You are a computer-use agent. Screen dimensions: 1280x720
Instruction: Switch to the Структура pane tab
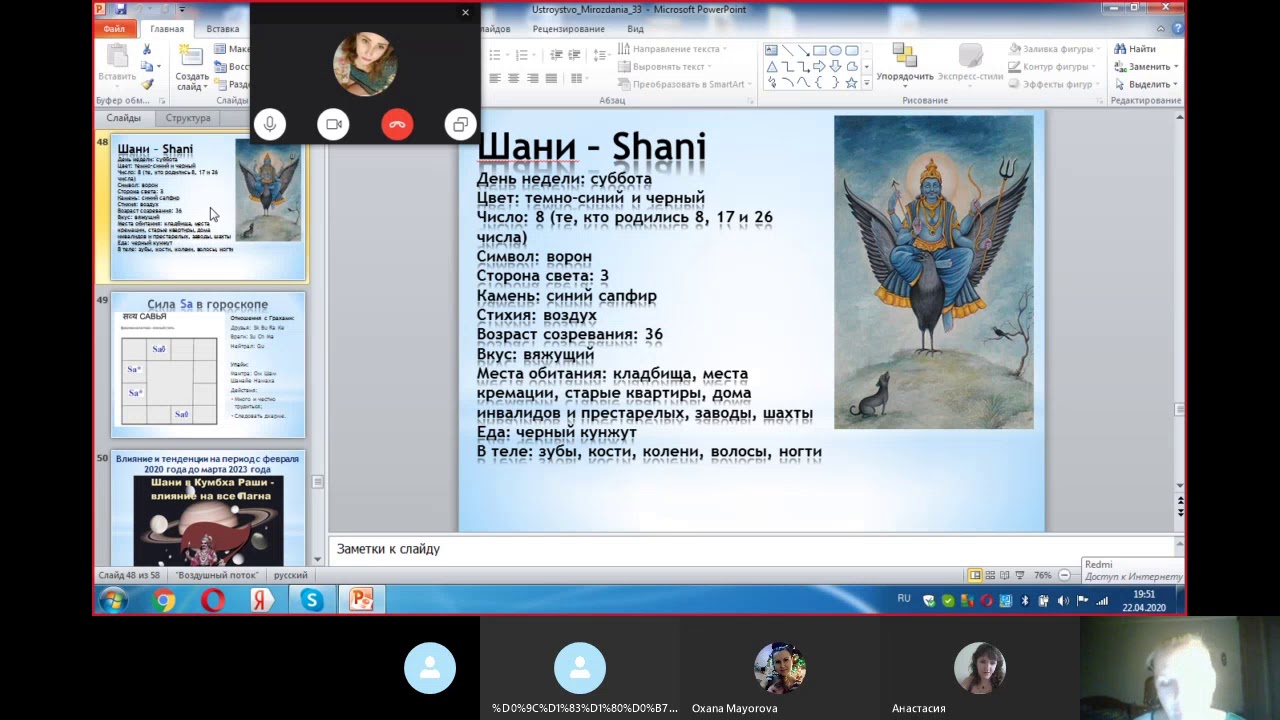(x=188, y=118)
